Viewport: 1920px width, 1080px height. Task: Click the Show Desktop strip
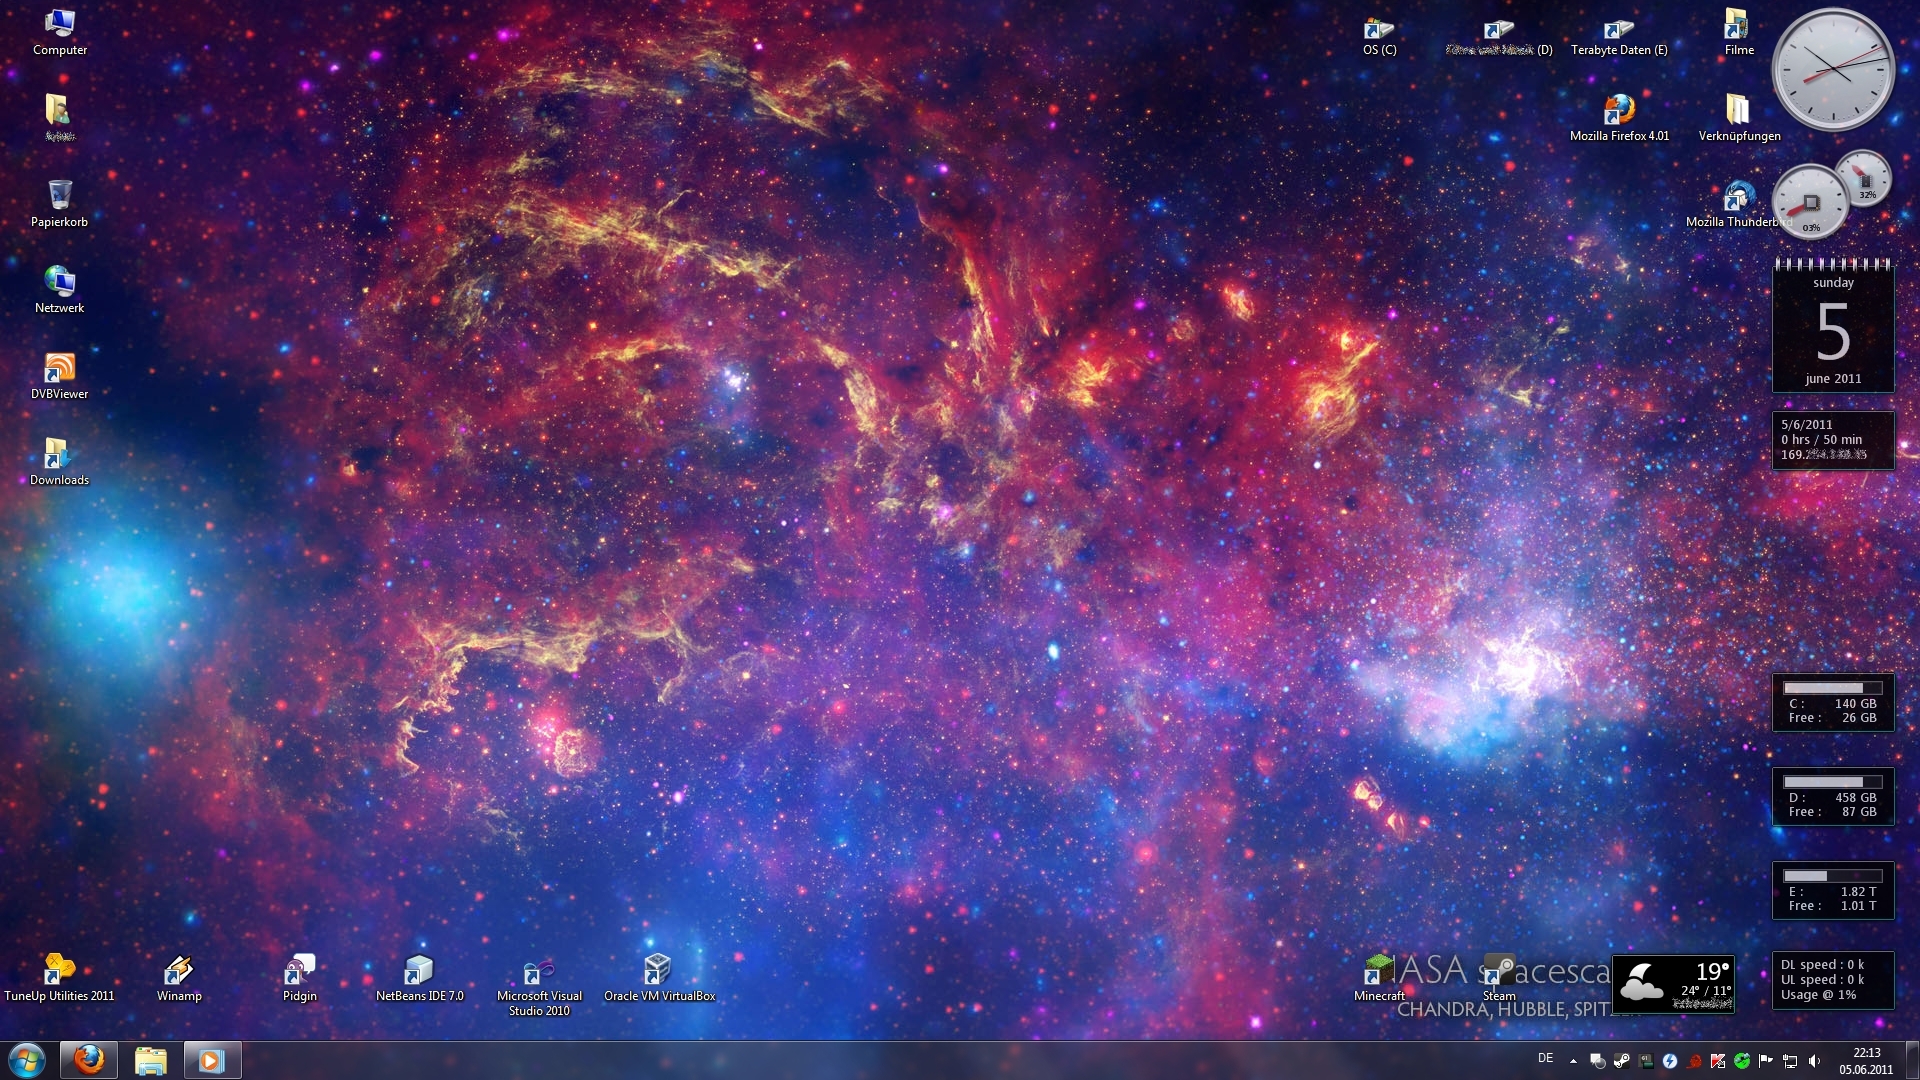(x=1912, y=1060)
